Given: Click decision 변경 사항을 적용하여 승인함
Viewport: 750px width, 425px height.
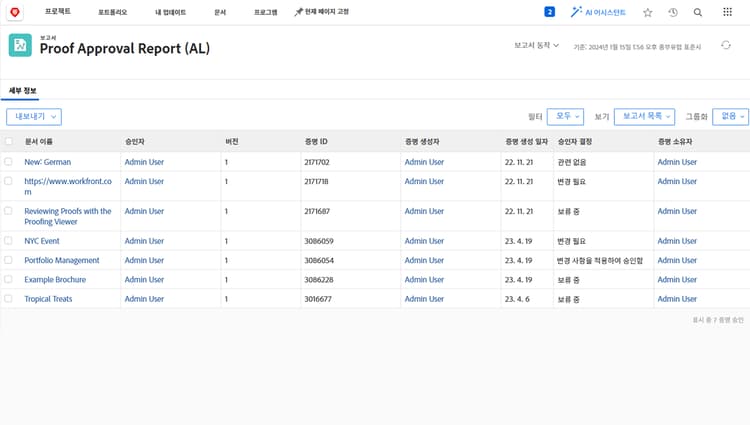Looking at the screenshot, I should pos(600,261).
